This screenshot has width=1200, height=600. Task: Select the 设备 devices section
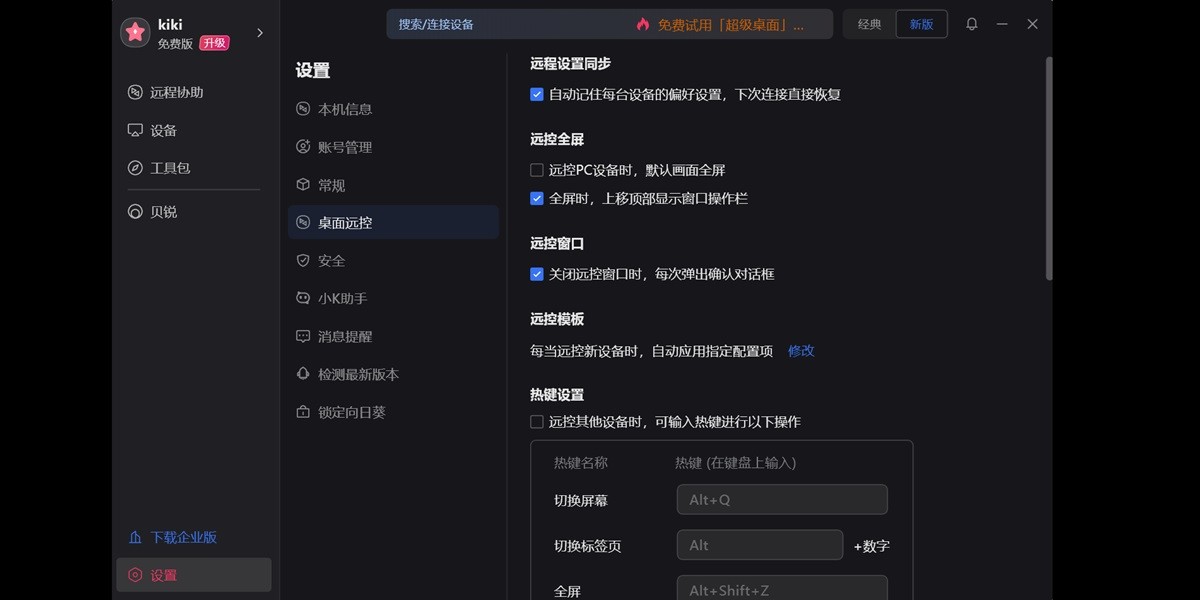pos(160,130)
